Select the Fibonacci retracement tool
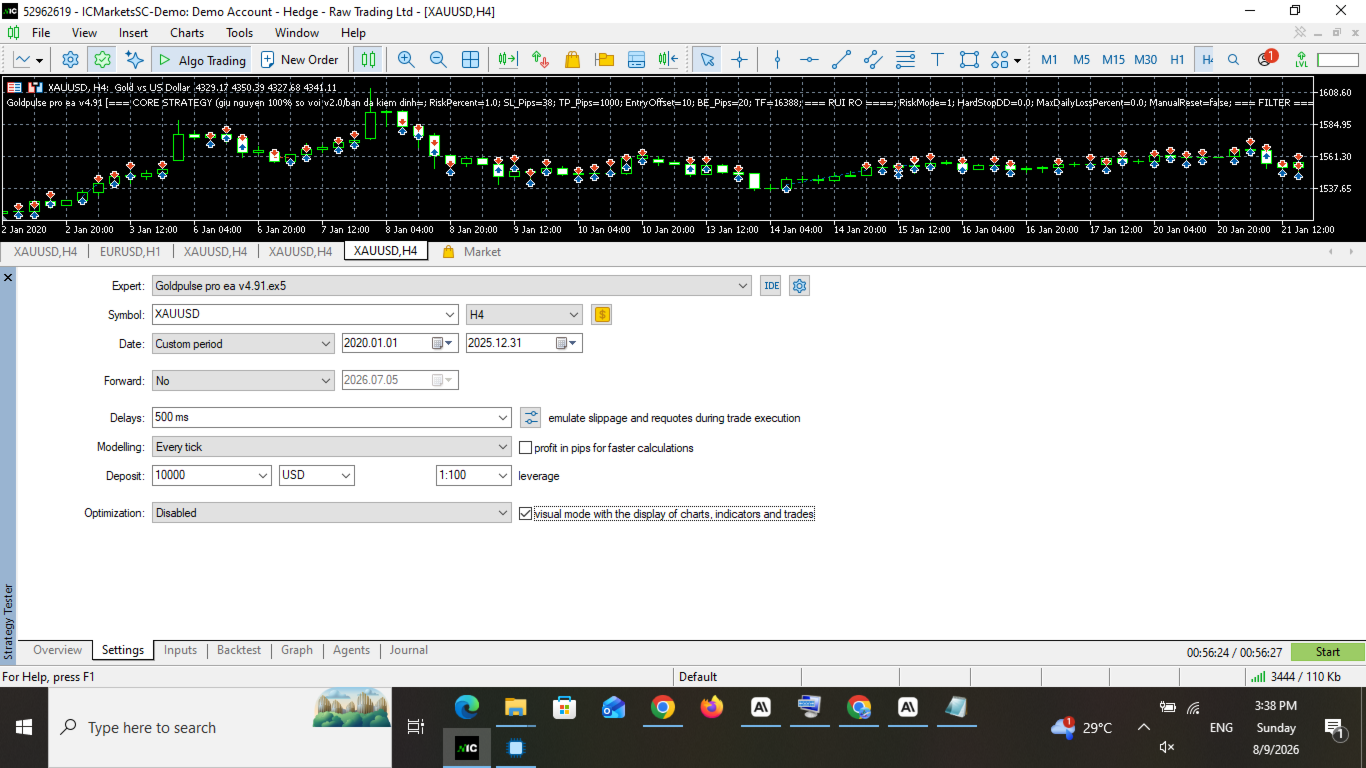This screenshot has height=768, width=1366. pos(905,59)
